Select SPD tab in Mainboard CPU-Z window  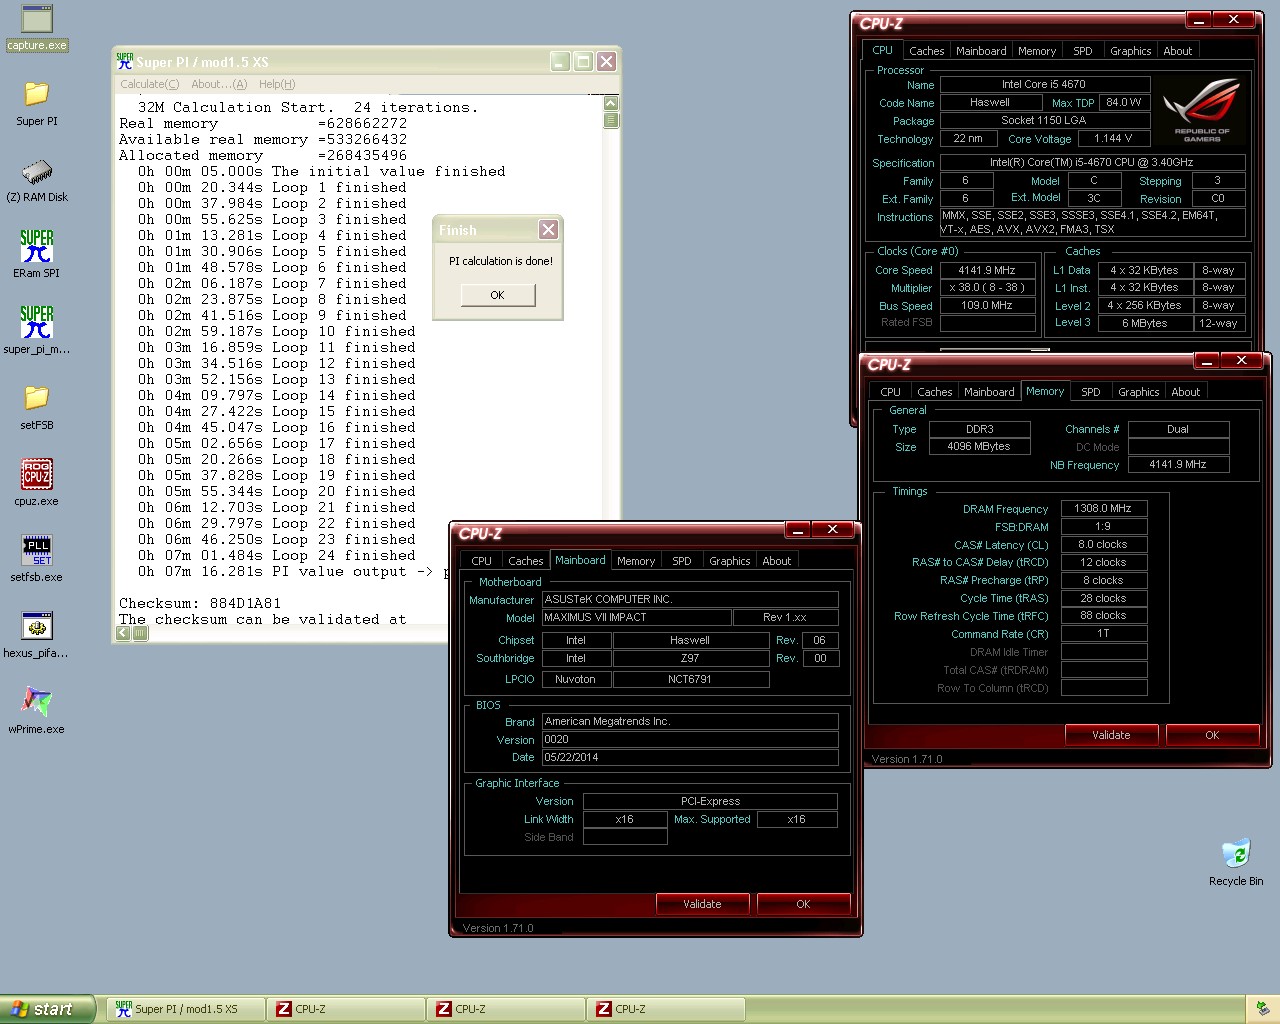(x=682, y=561)
